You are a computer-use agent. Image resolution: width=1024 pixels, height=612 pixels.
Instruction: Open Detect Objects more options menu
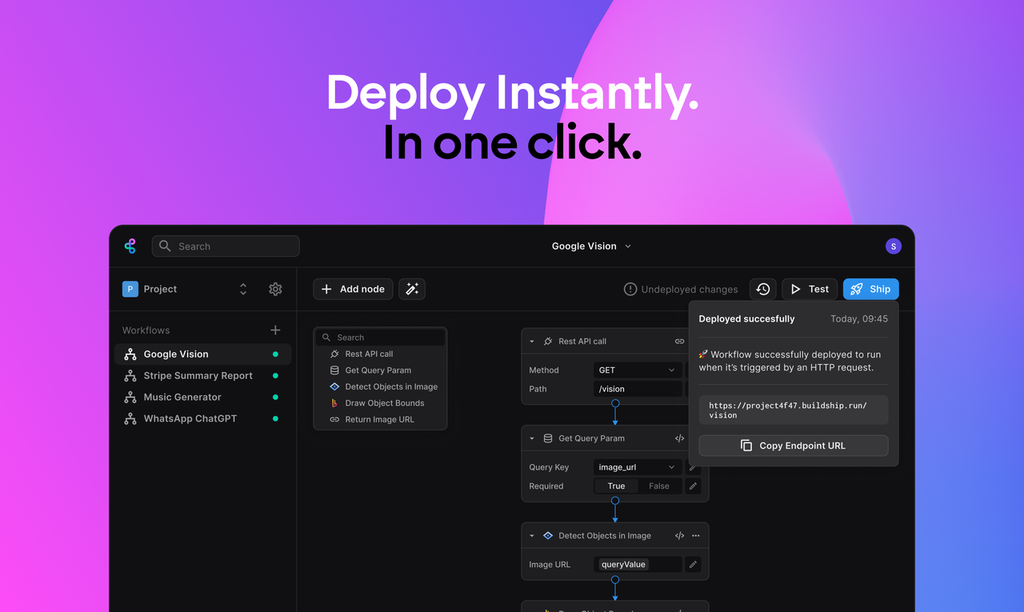[x=696, y=536]
